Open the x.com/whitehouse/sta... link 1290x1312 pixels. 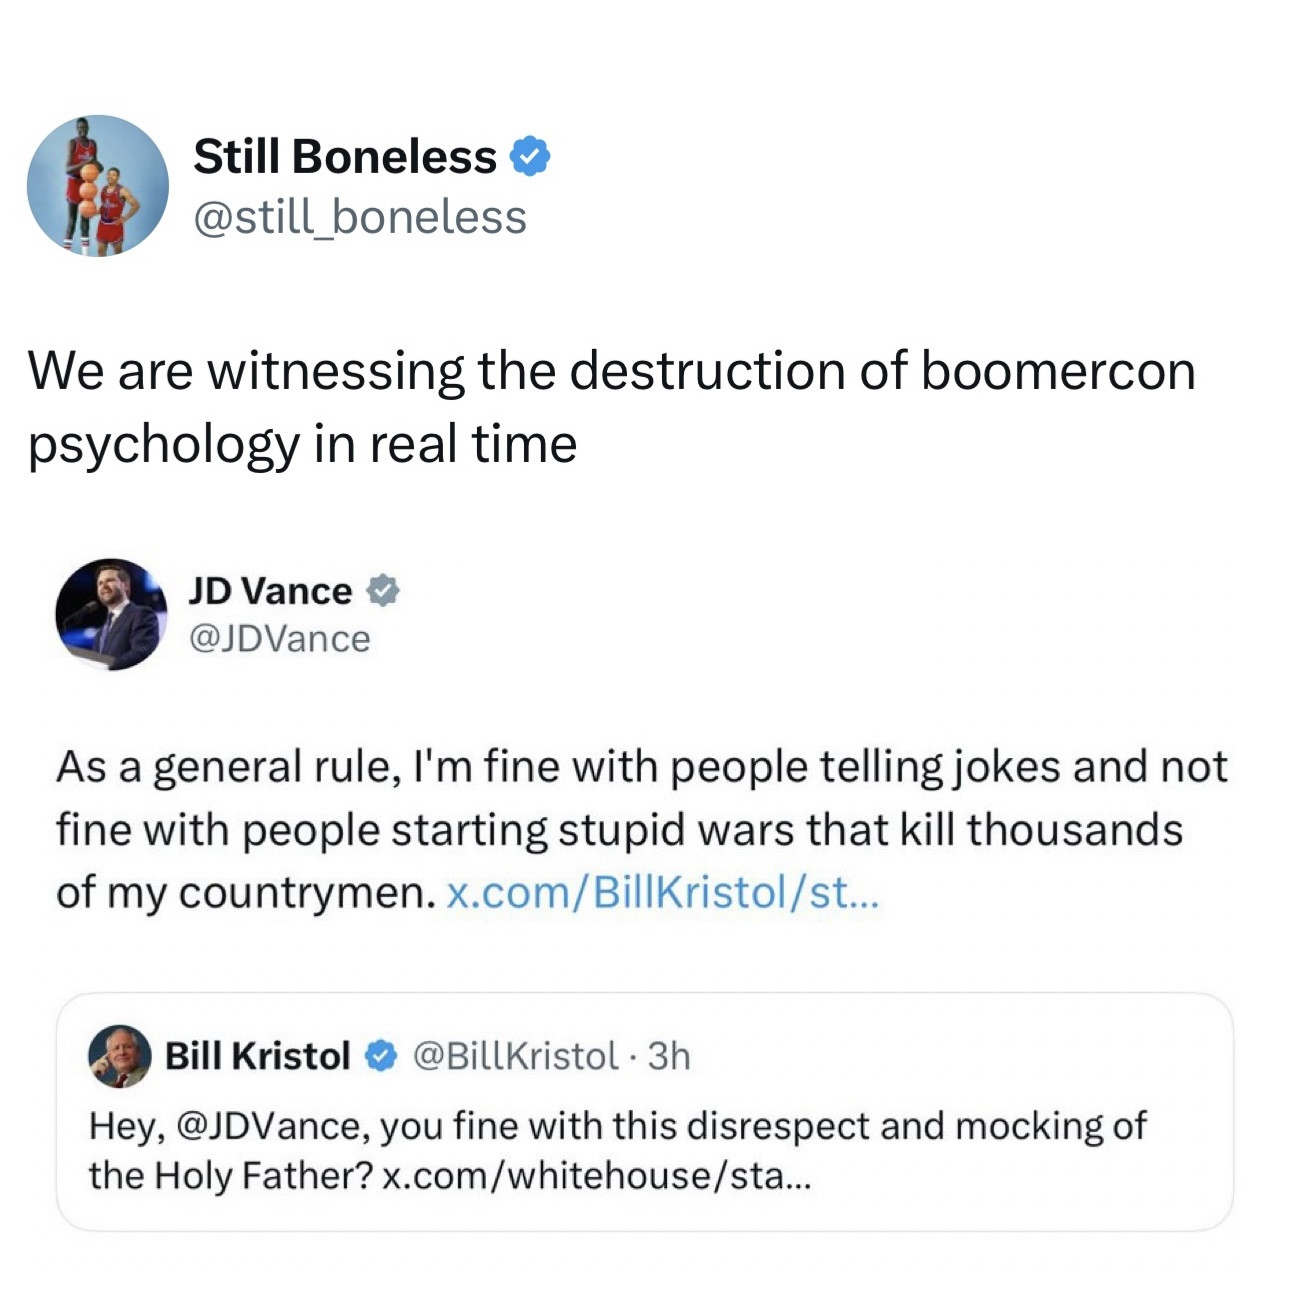598,1176
